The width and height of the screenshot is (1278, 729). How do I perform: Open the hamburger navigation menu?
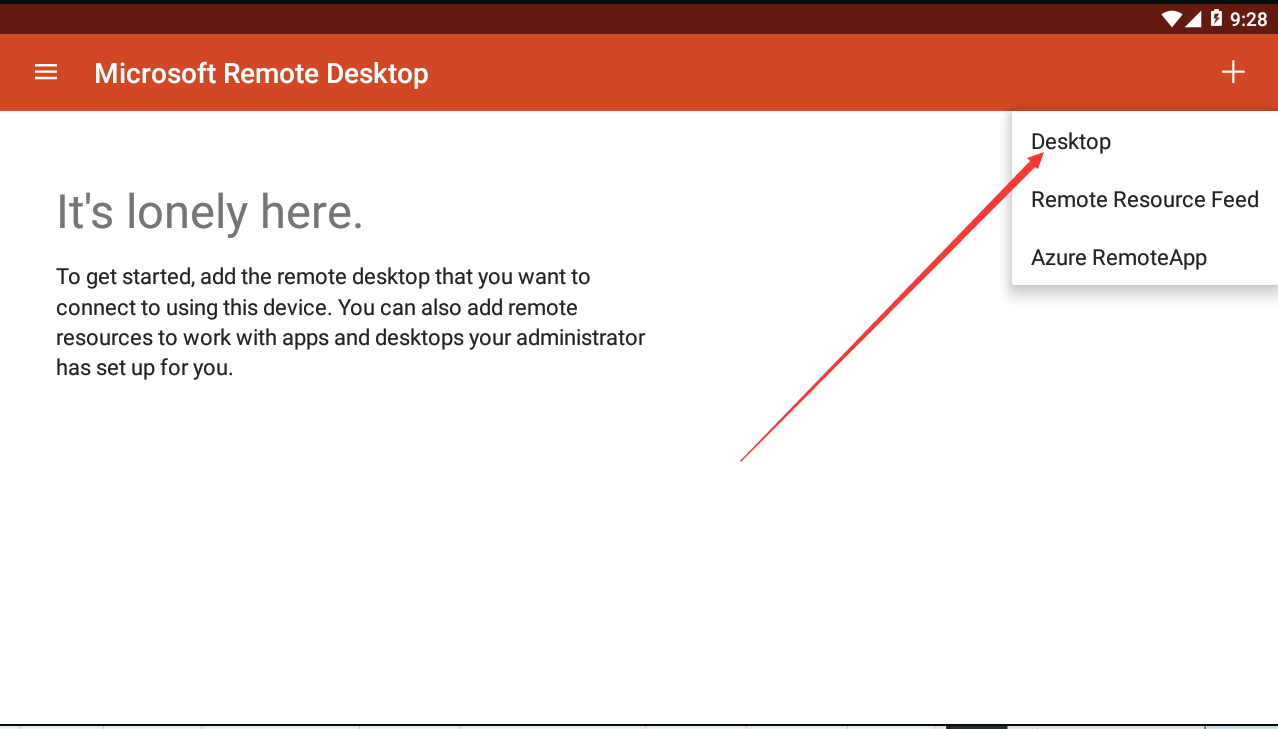[46, 72]
